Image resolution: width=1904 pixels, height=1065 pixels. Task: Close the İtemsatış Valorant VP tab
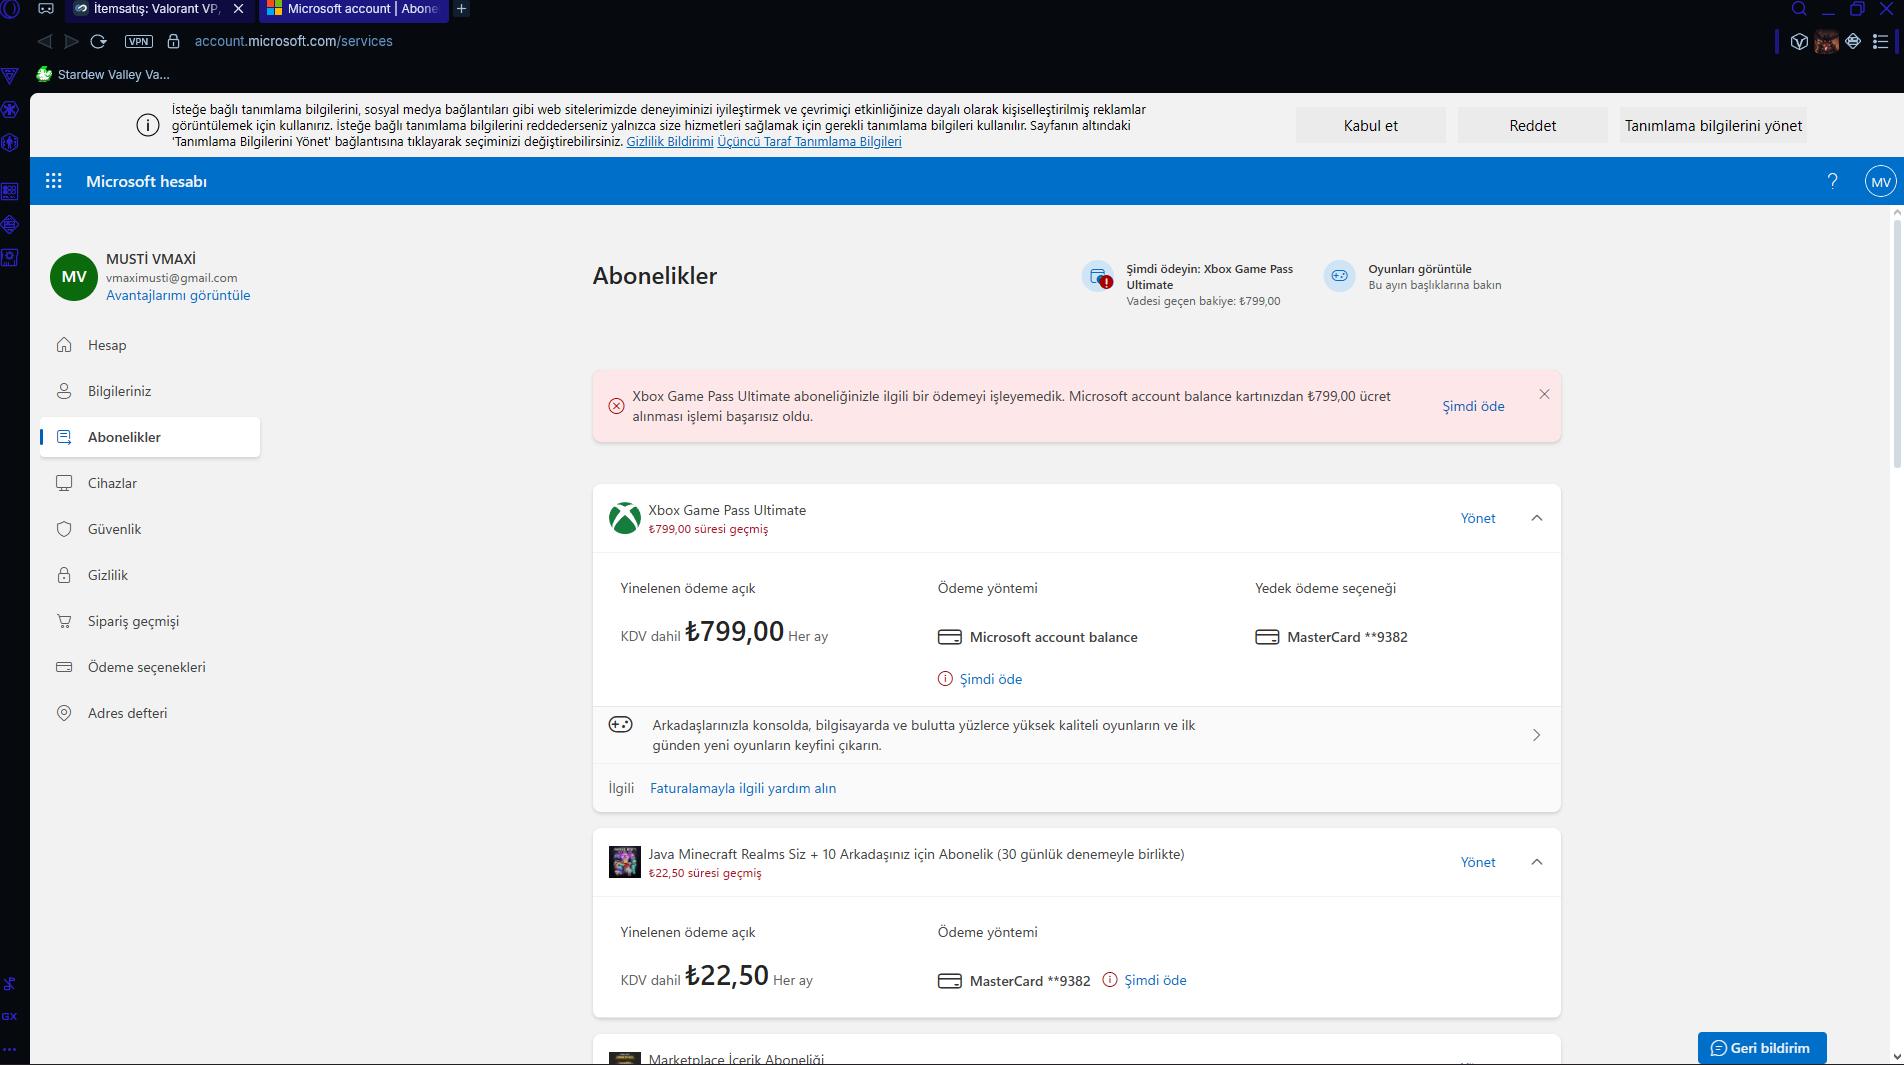(238, 9)
